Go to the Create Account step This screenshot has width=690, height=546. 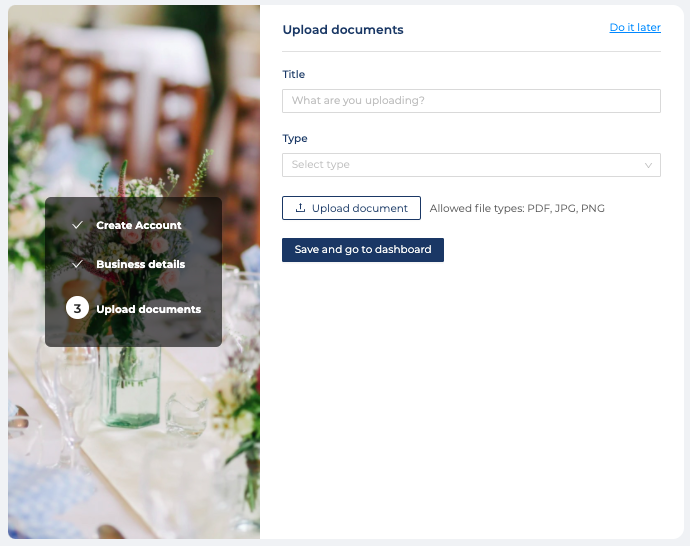coord(138,225)
